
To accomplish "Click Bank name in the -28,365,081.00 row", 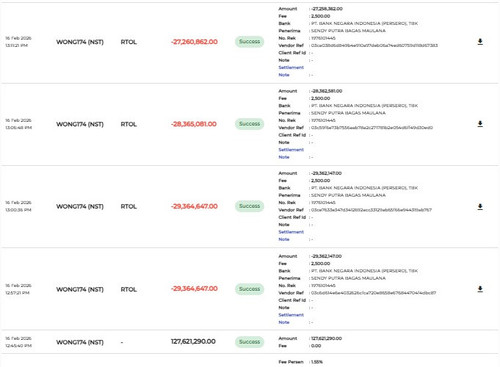I will [x=364, y=106].
